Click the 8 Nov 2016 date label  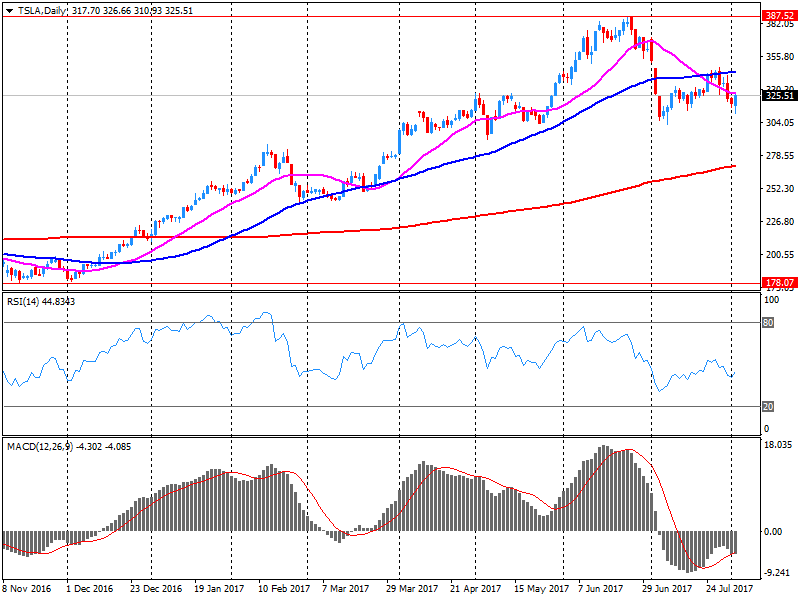[27, 589]
